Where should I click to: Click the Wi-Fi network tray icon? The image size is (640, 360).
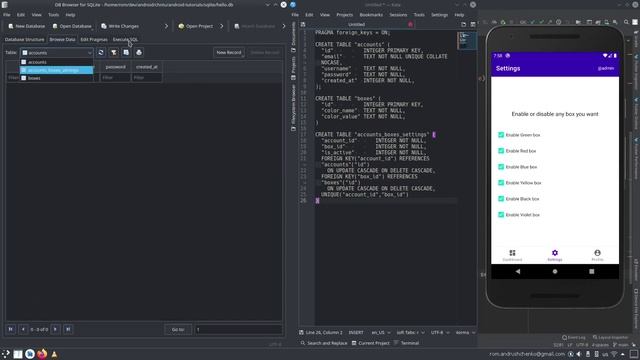coord(614,354)
